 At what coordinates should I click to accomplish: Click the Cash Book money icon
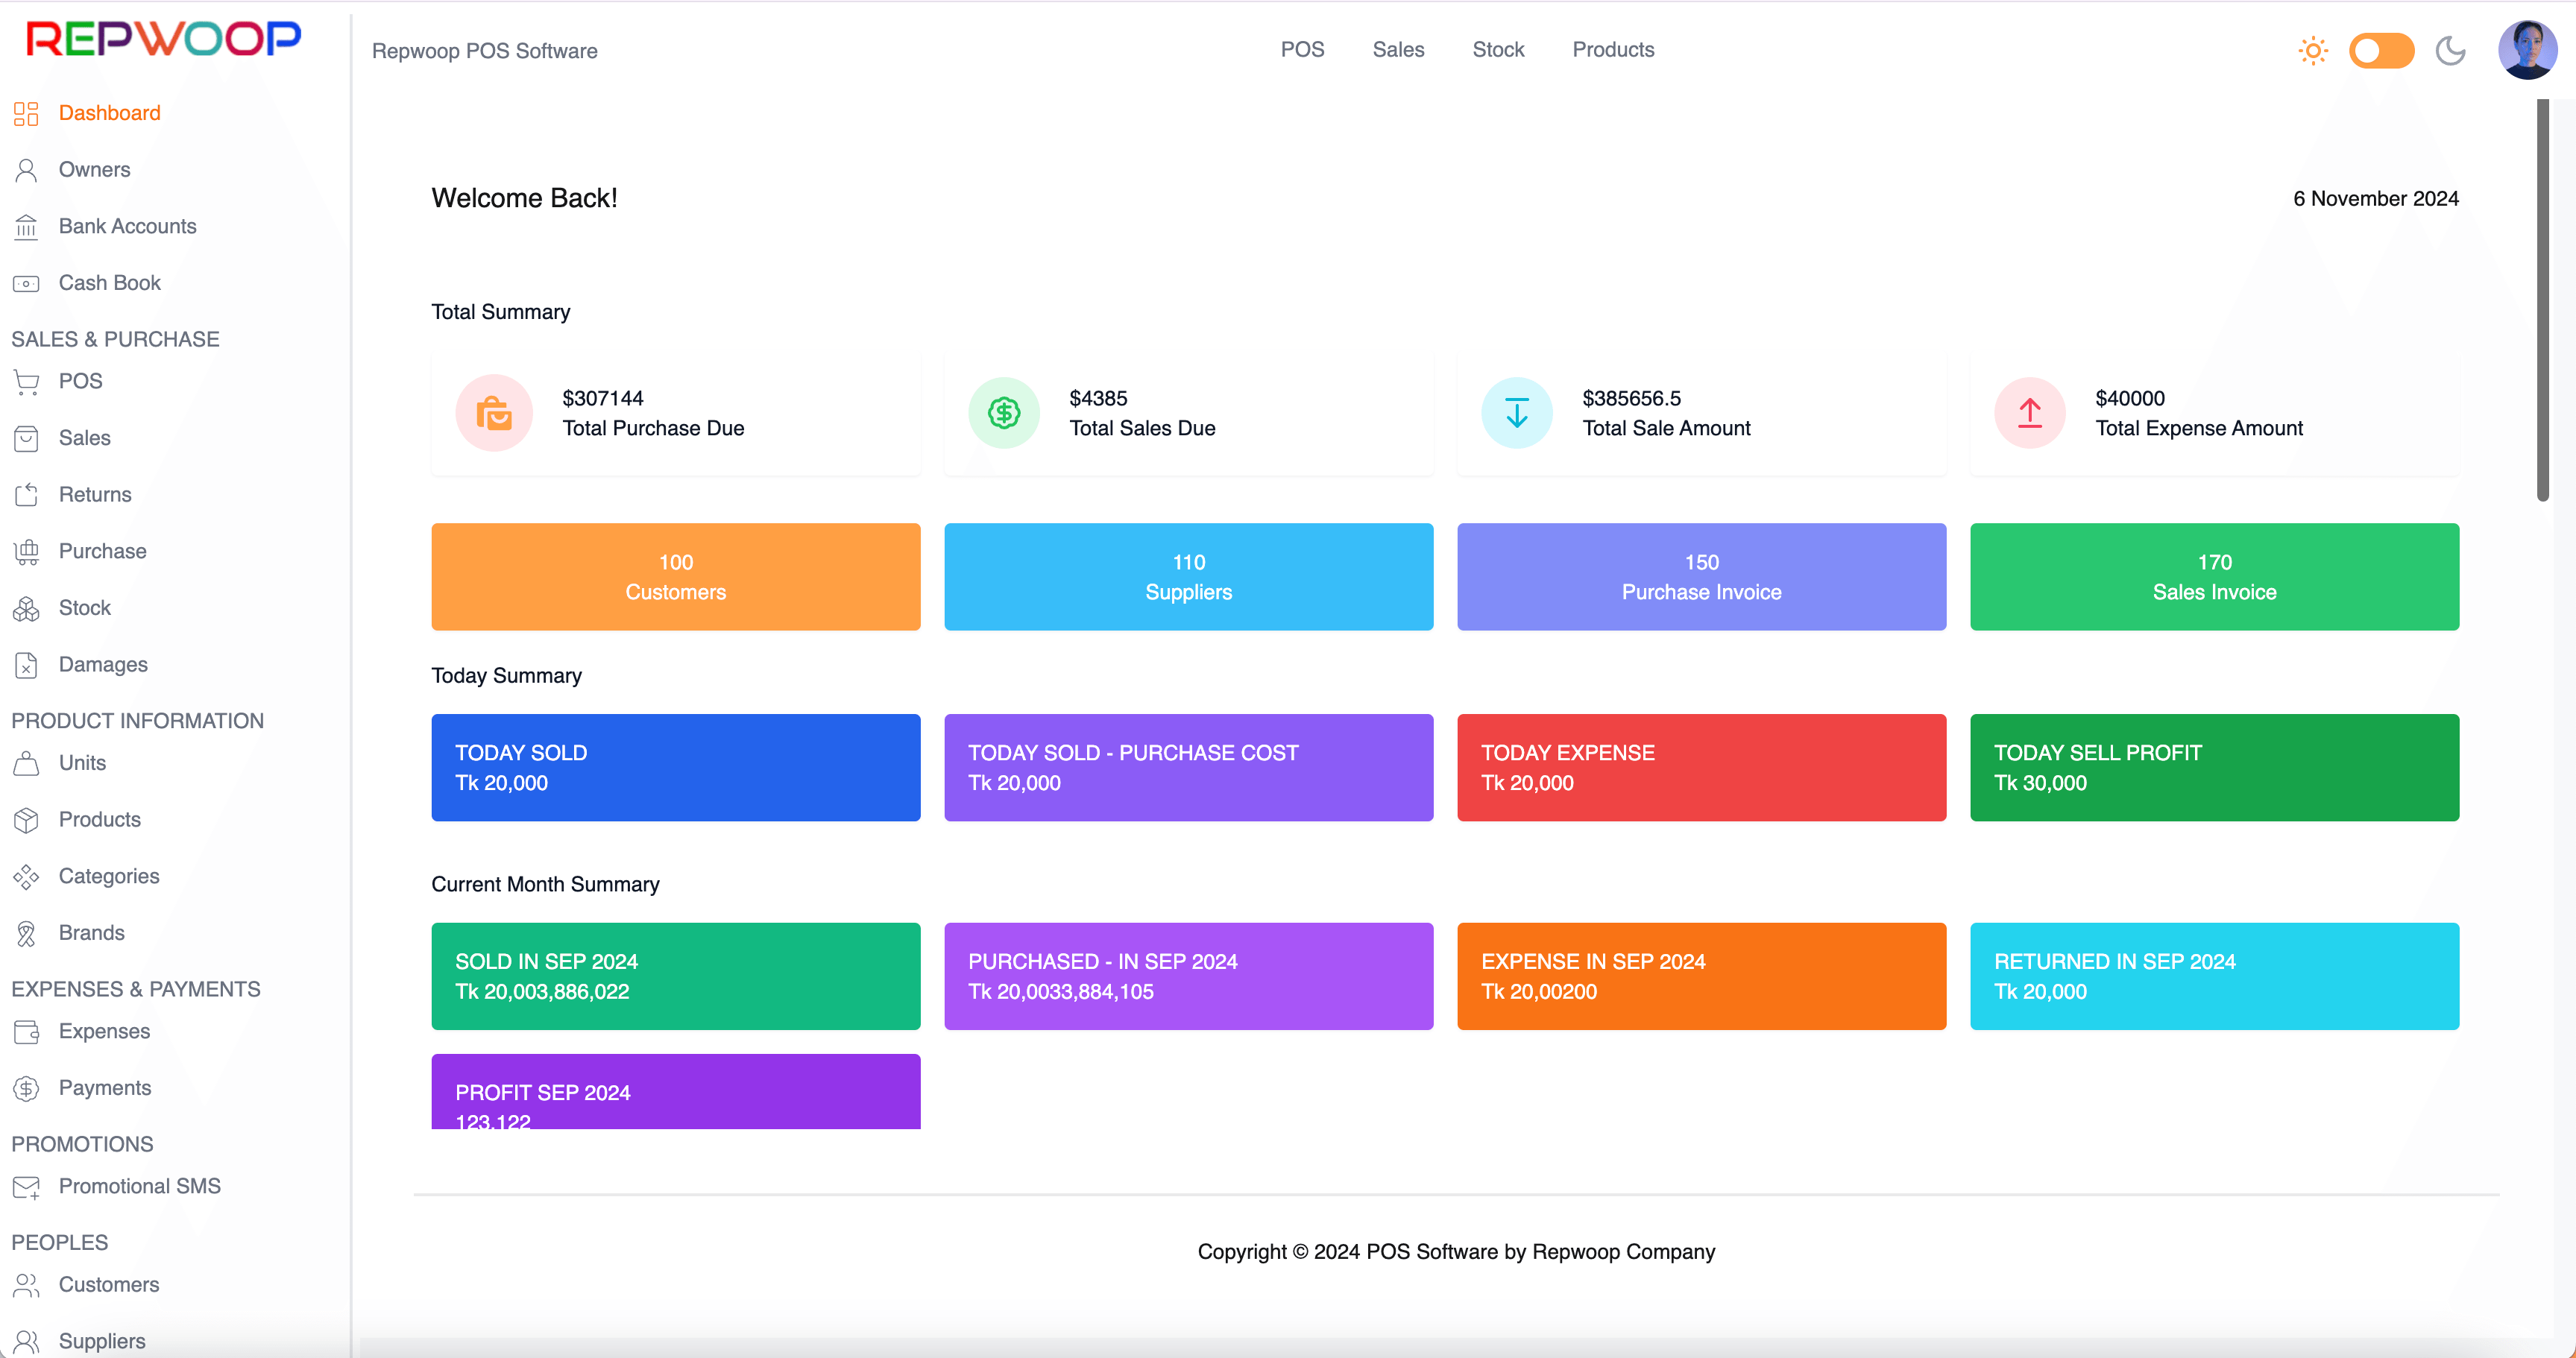click(x=26, y=283)
